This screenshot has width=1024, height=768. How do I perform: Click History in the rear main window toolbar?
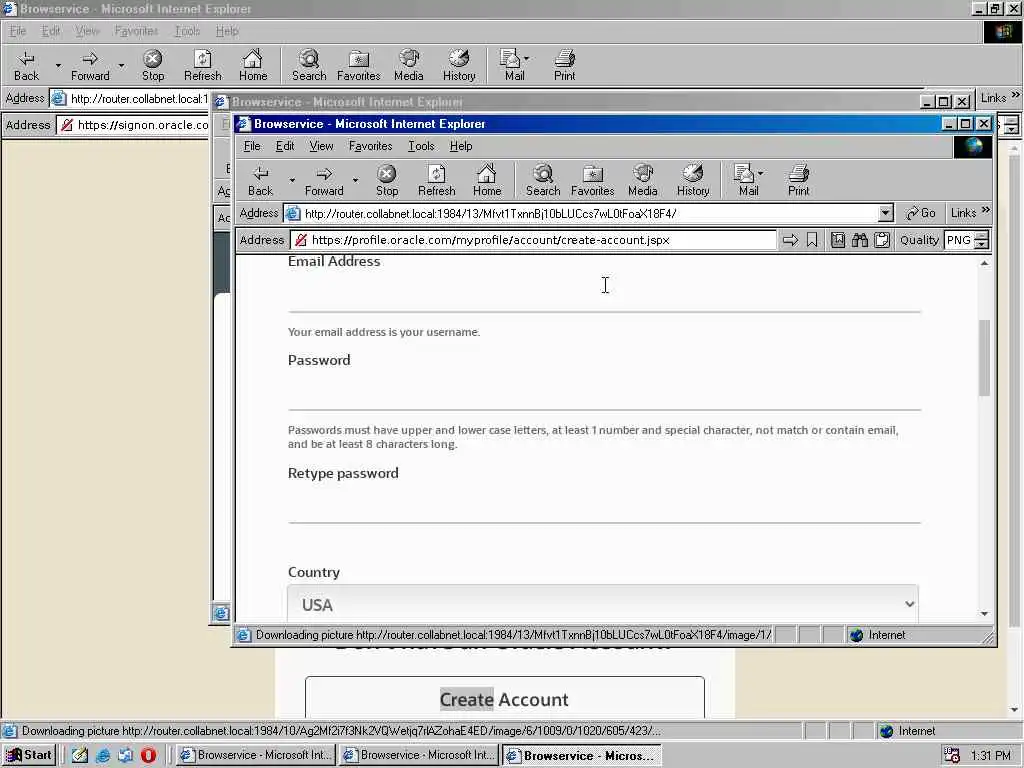click(x=459, y=65)
